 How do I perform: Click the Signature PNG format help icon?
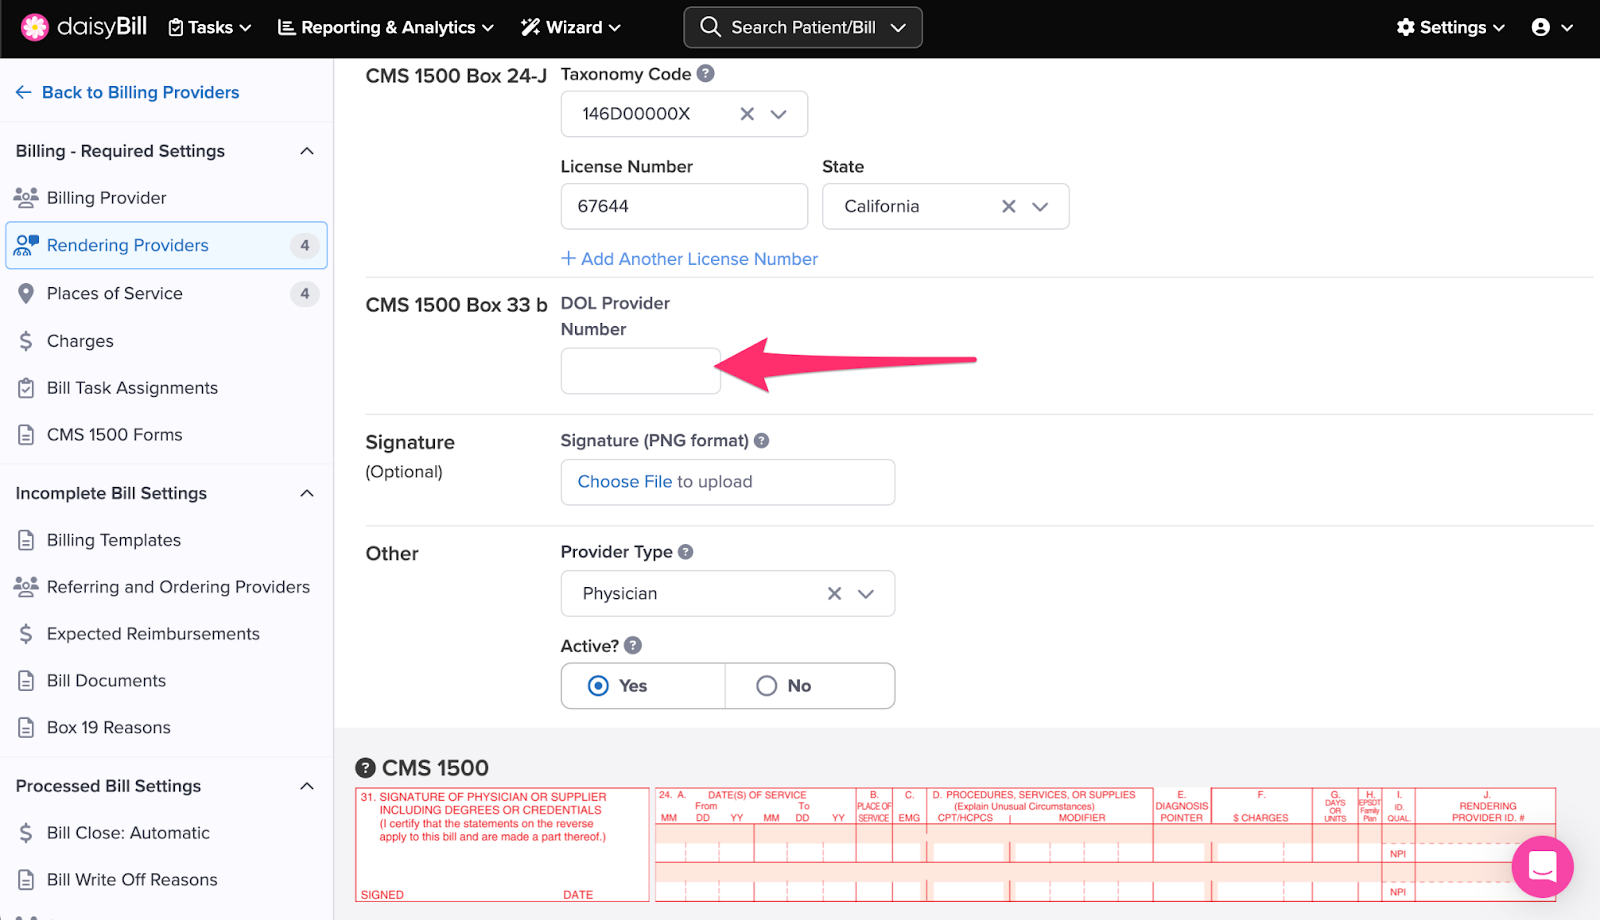click(x=761, y=441)
